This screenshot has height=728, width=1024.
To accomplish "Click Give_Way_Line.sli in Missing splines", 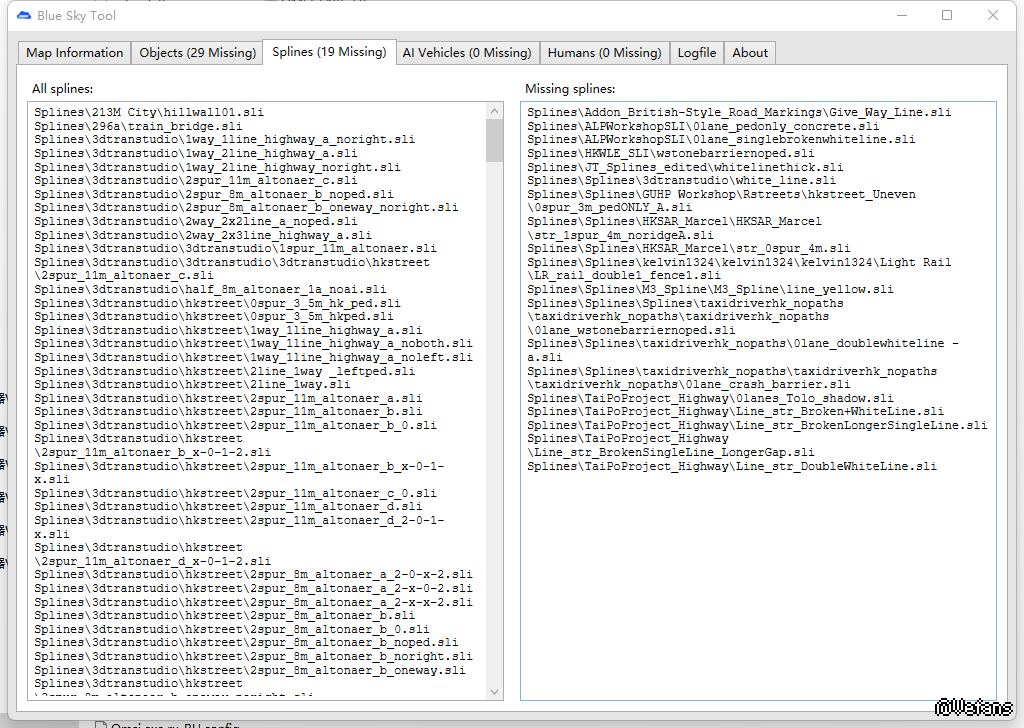I will [739, 113].
